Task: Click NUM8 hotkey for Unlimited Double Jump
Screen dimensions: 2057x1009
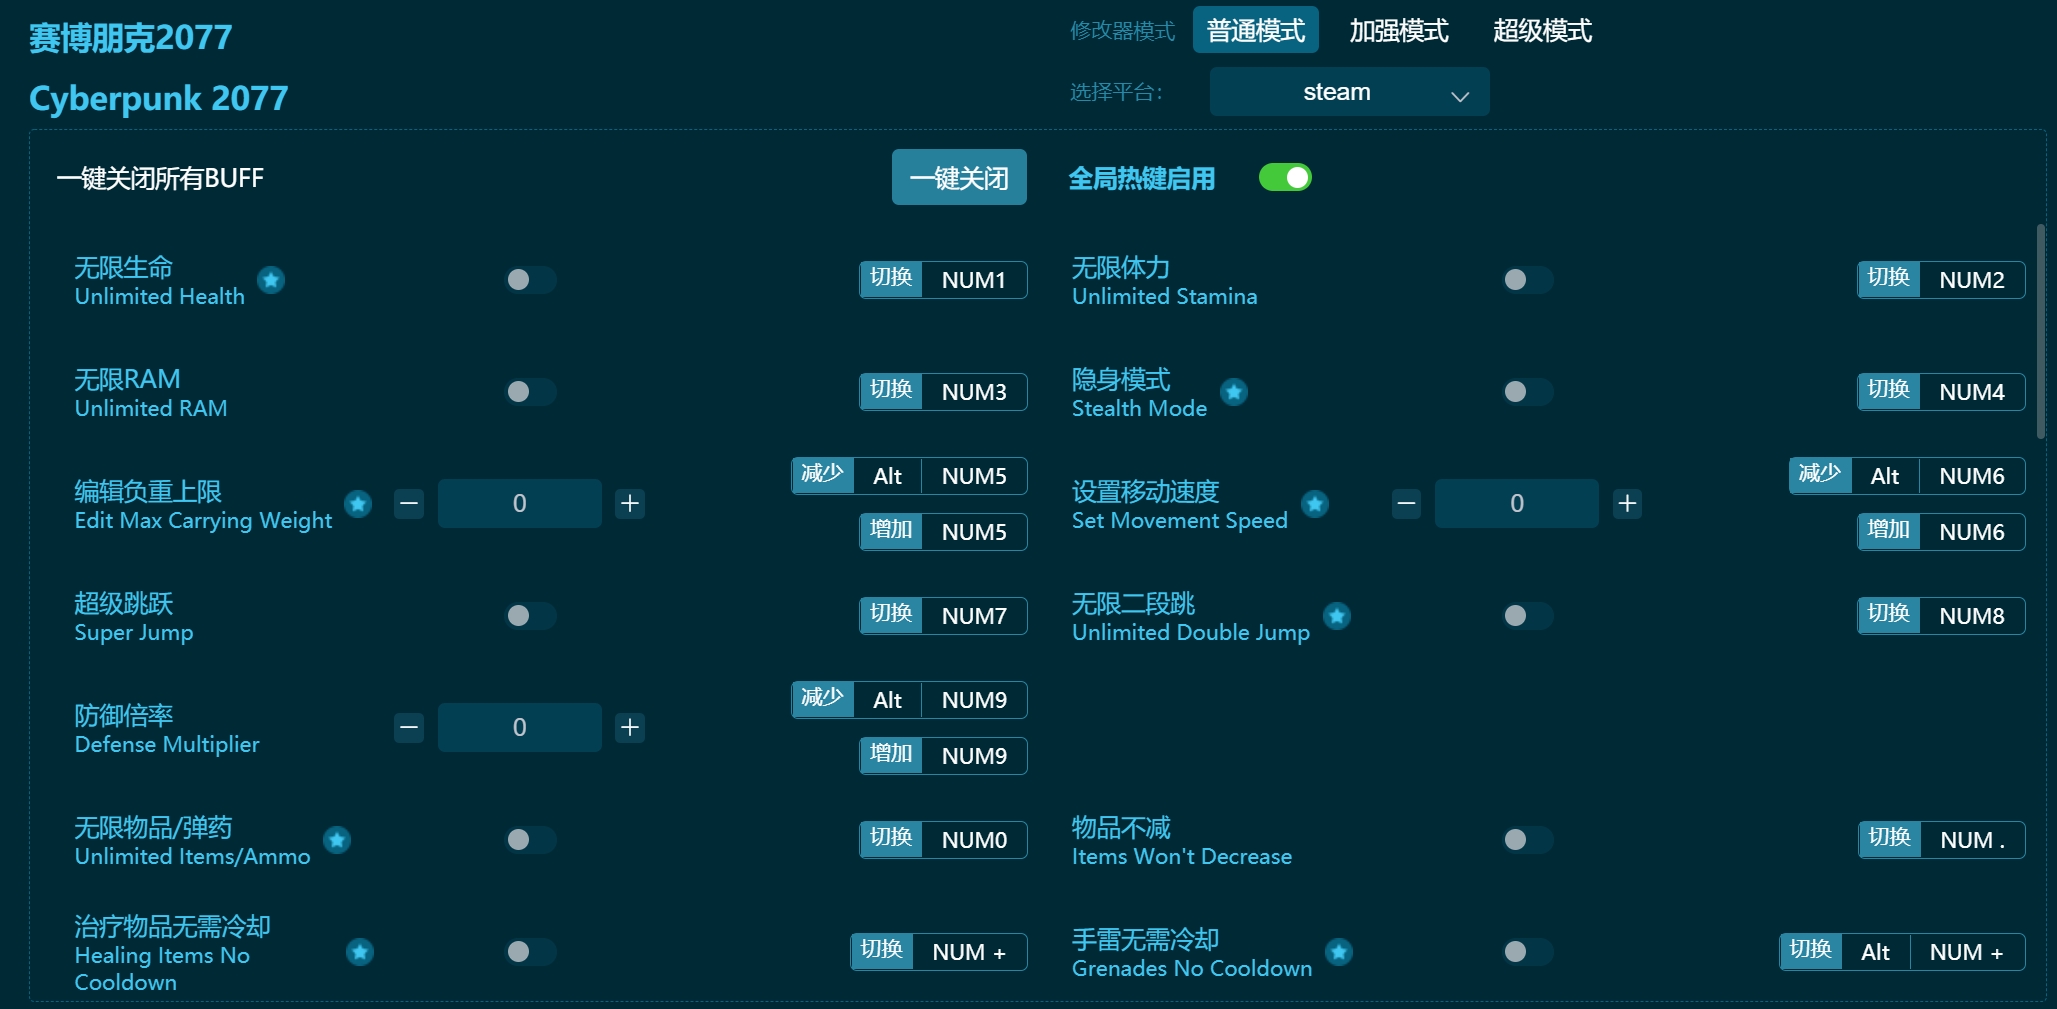Action: pyautogui.click(x=1941, y=616)
